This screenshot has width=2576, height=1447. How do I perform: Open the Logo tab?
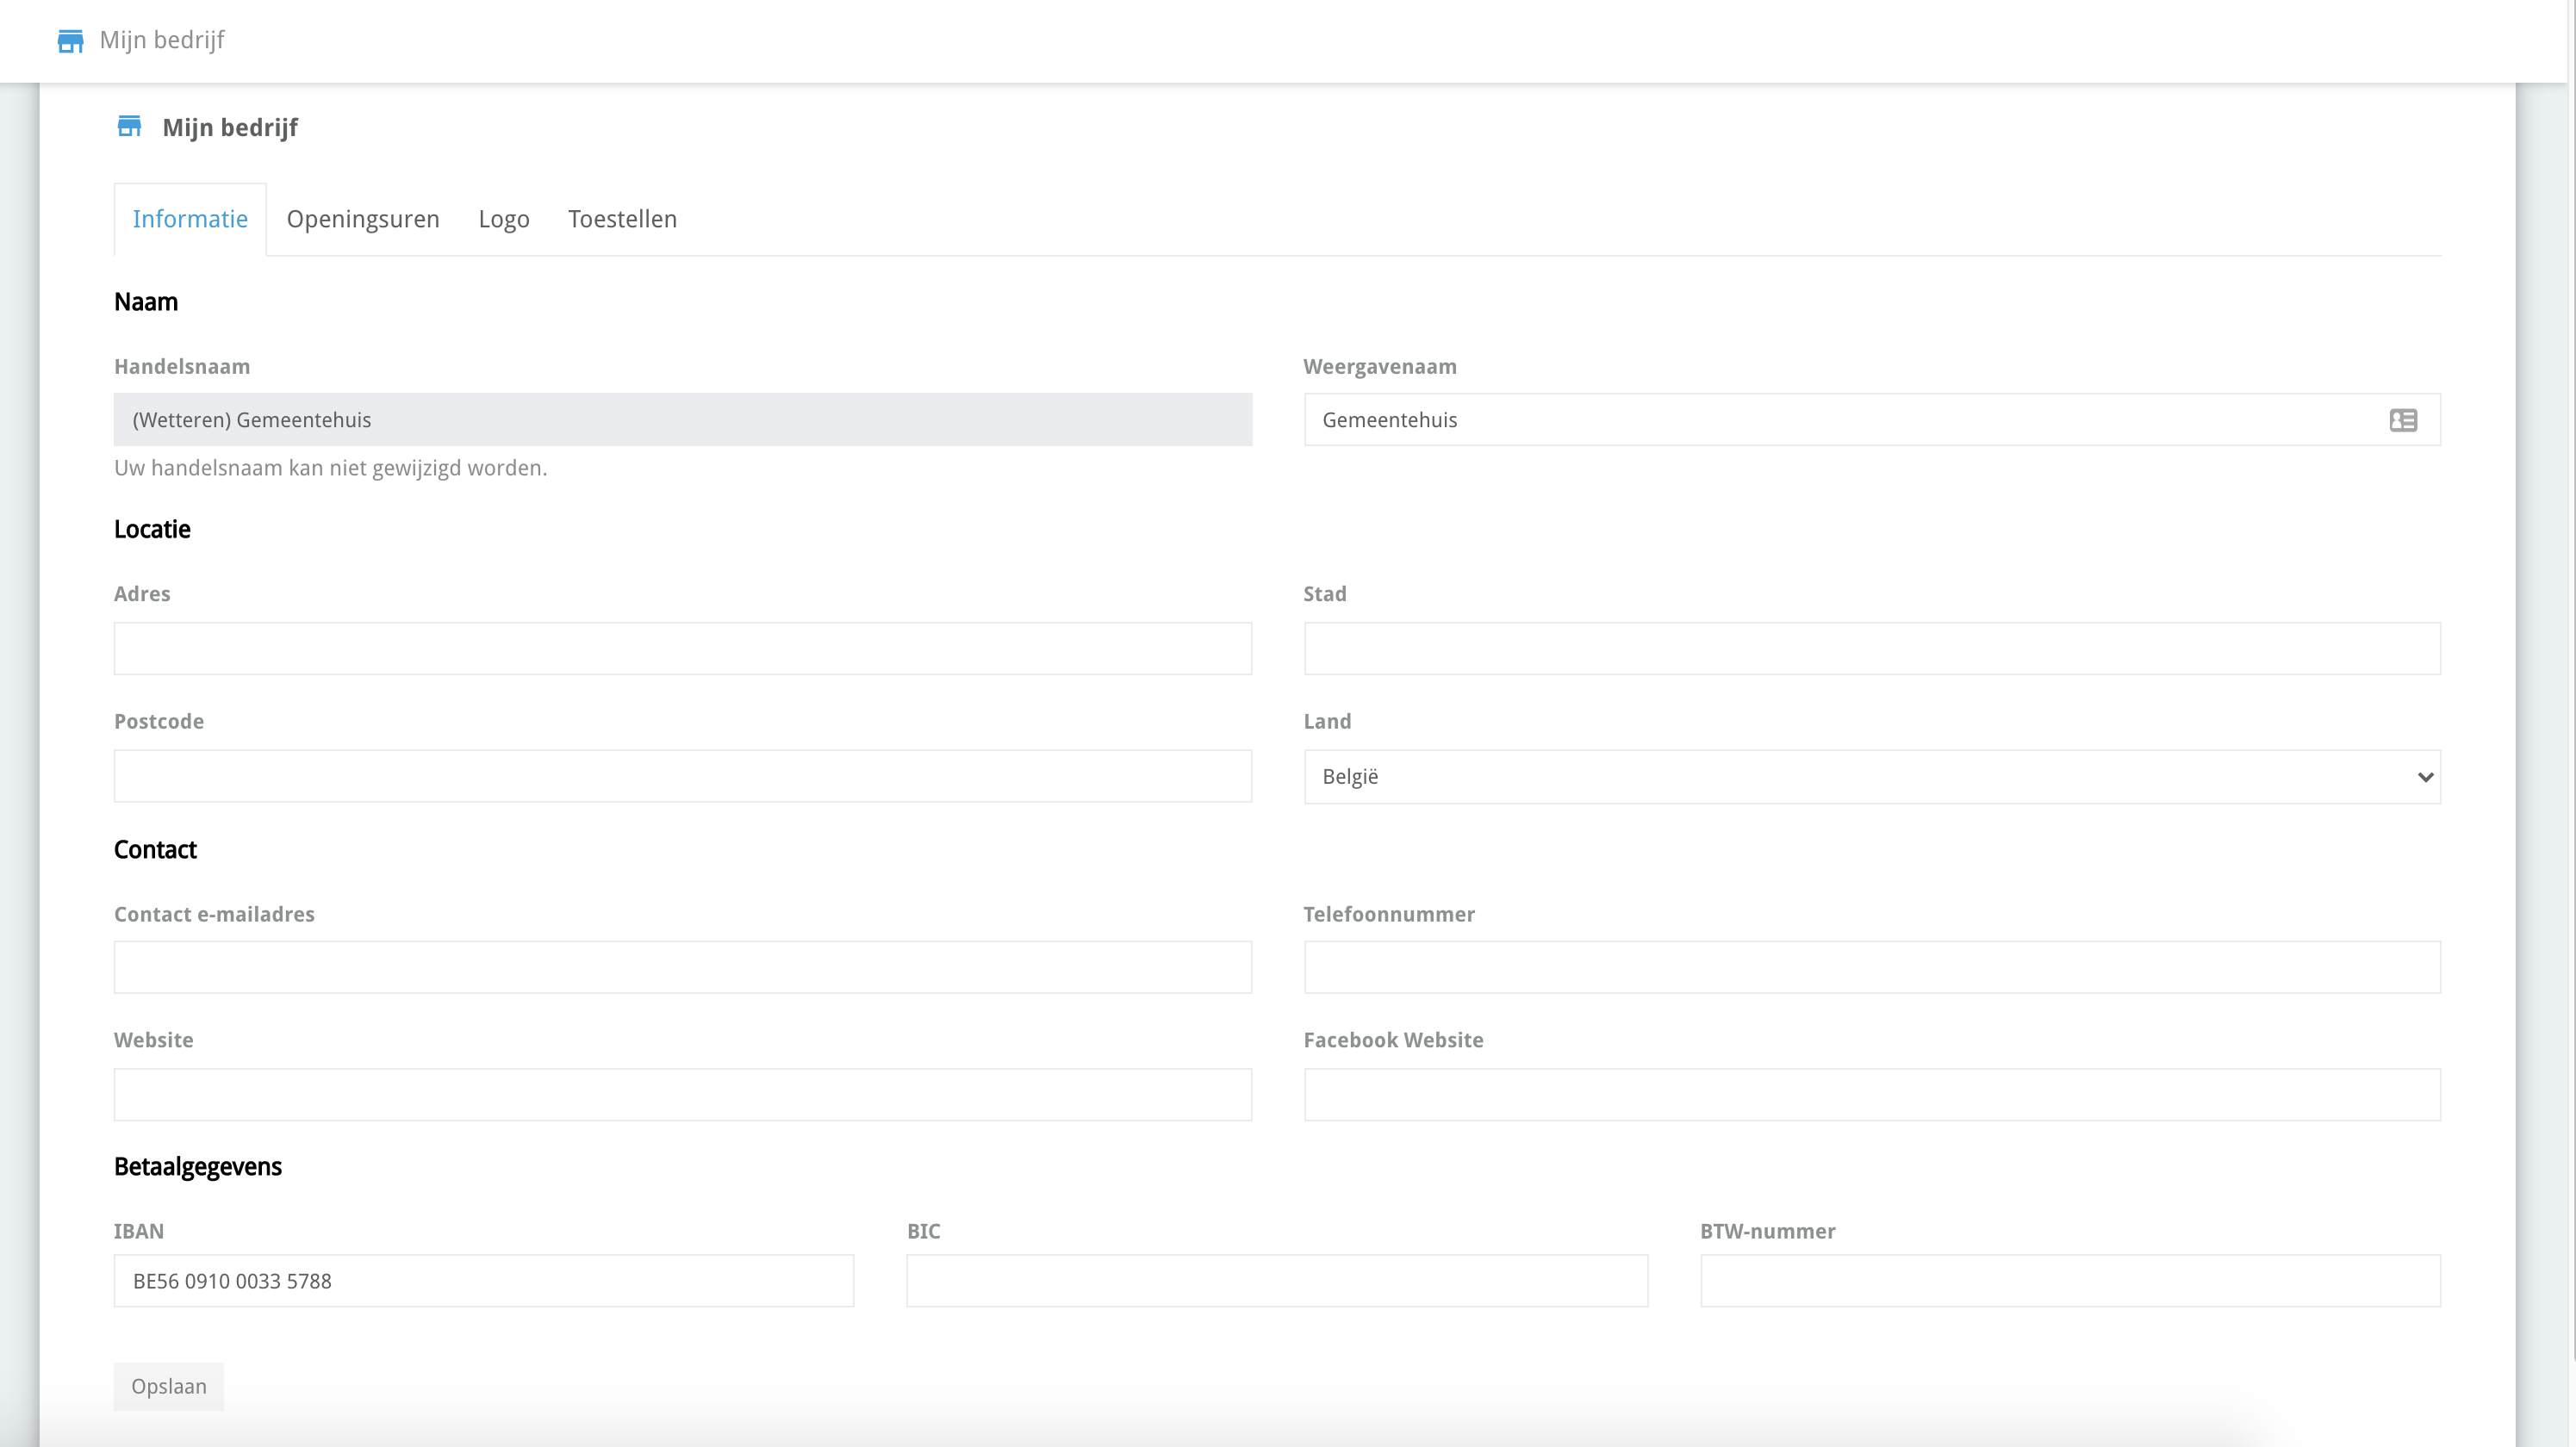503,219
